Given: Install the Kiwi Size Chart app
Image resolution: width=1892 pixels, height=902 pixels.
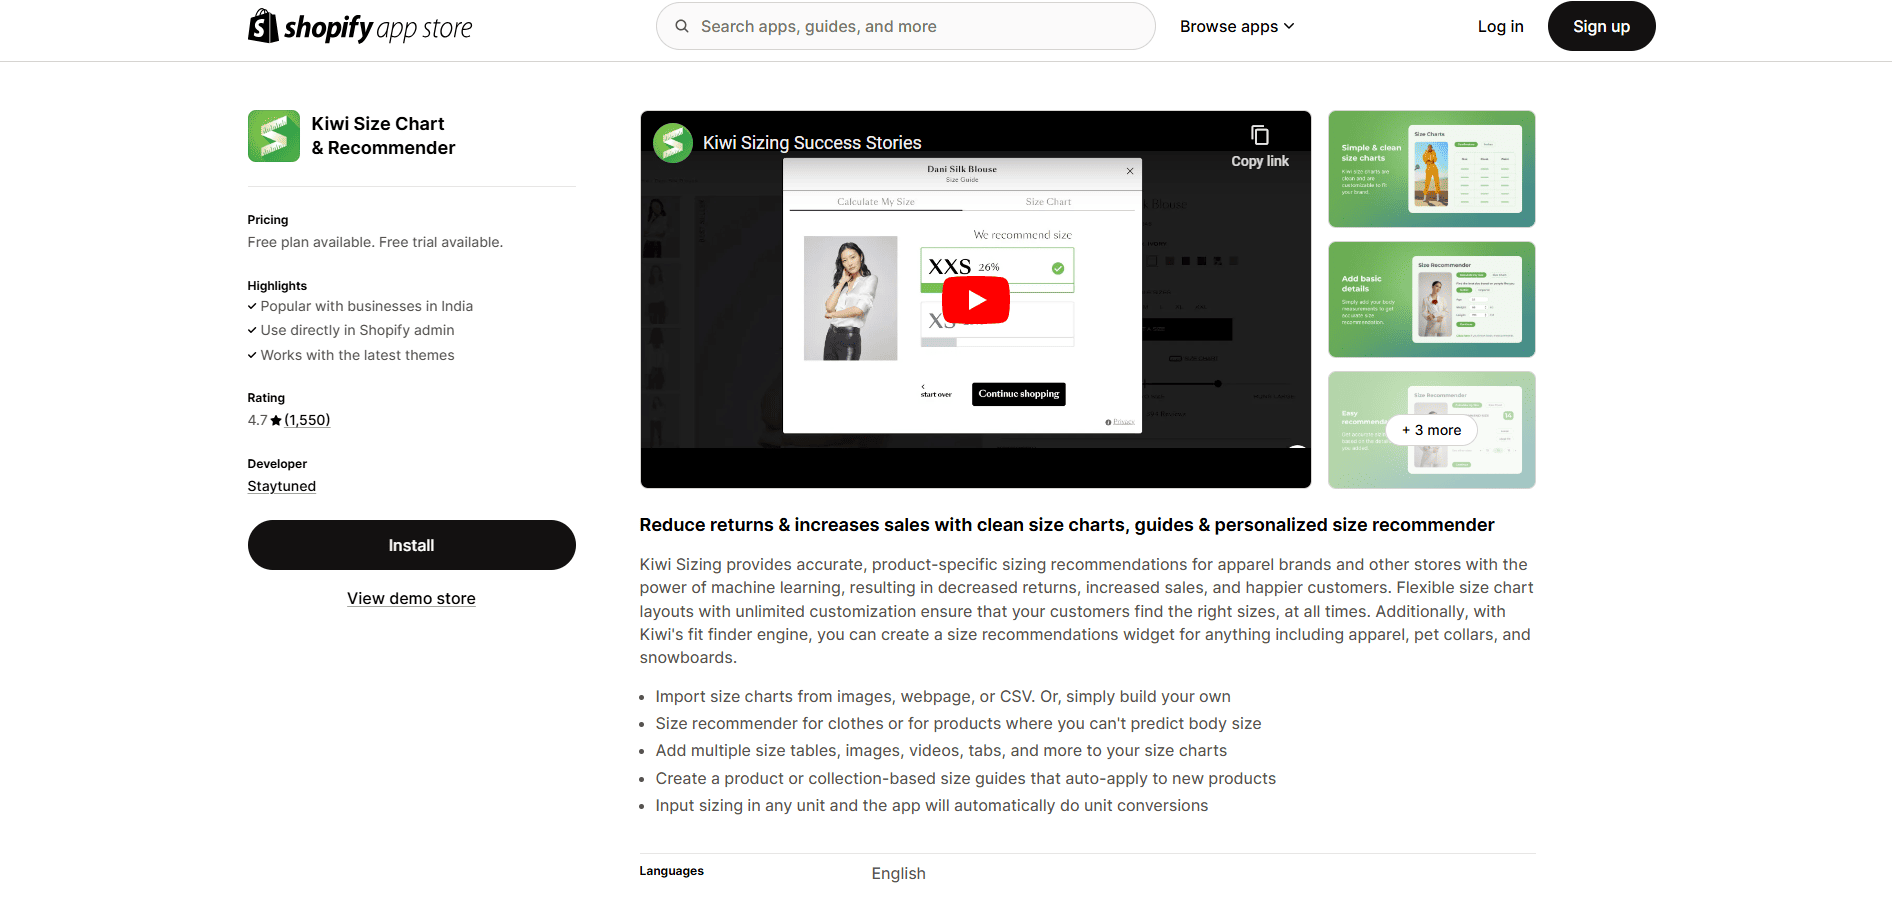Looking at the screenshot, I should pos(412,545).
